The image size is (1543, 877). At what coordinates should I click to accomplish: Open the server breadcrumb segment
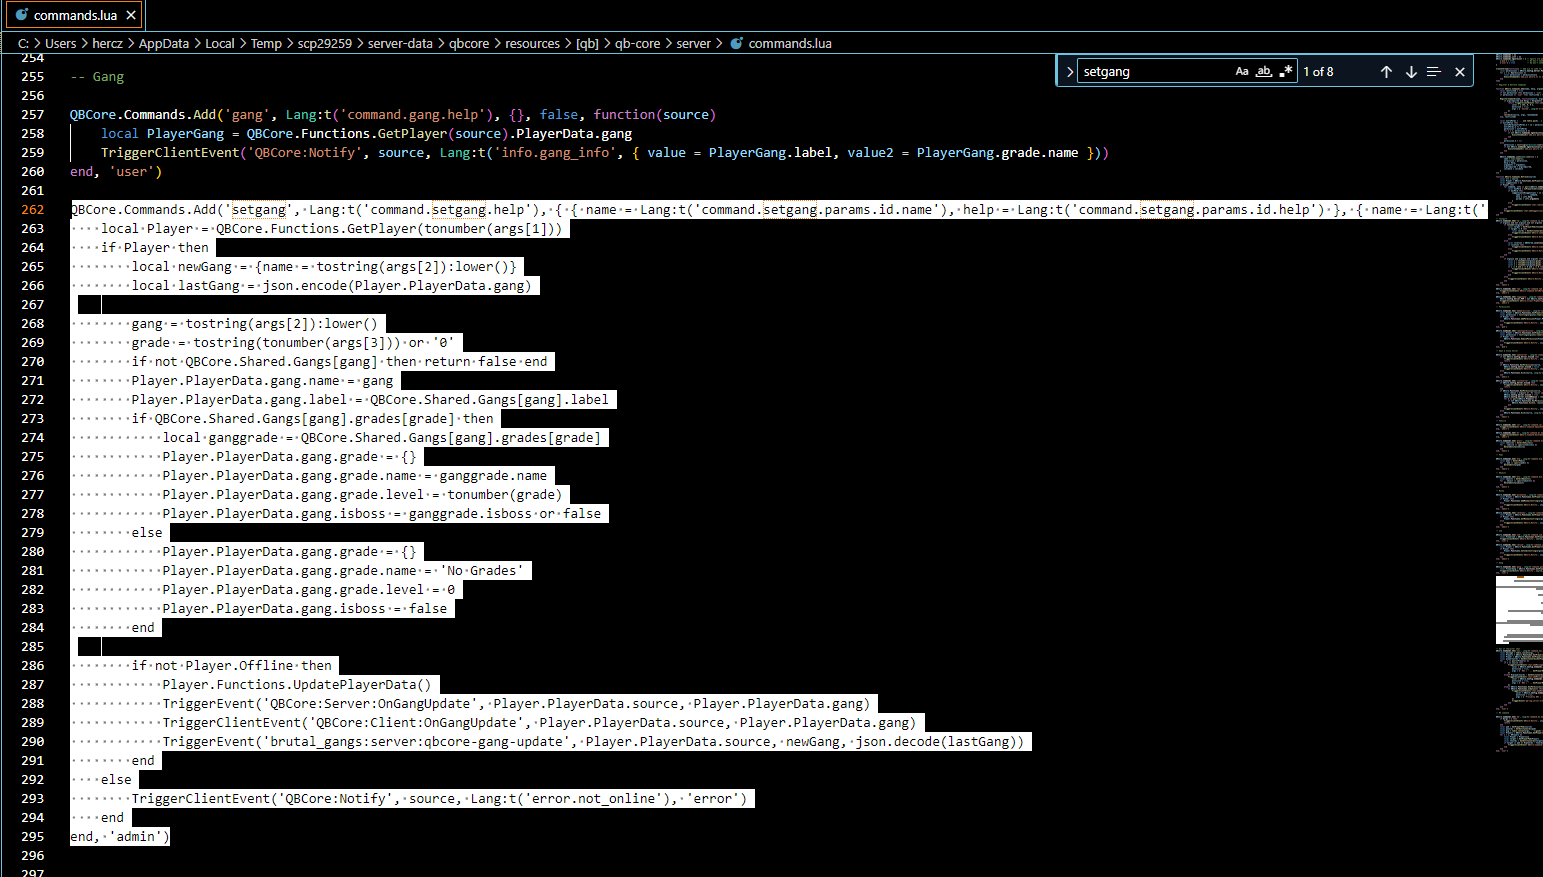[x=693, y=43]
